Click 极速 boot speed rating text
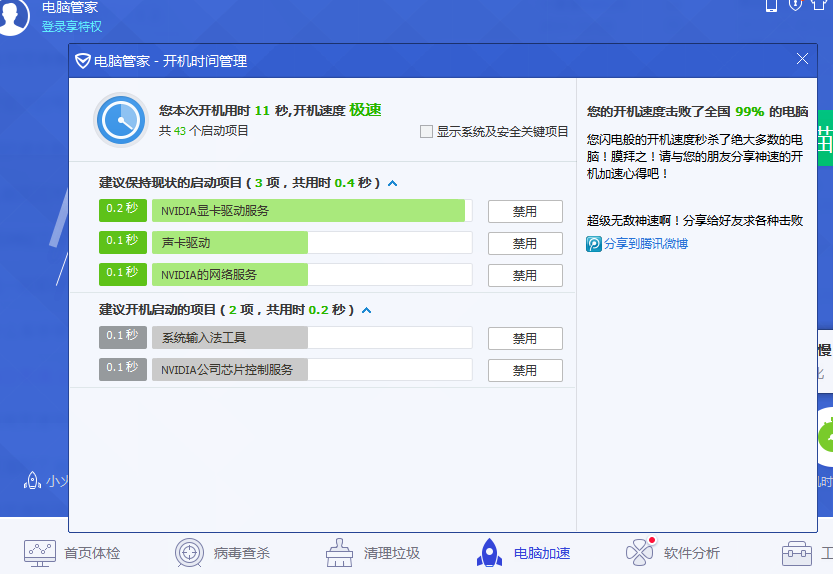Screen dimensions: 833x574 [x=366, y=110]
